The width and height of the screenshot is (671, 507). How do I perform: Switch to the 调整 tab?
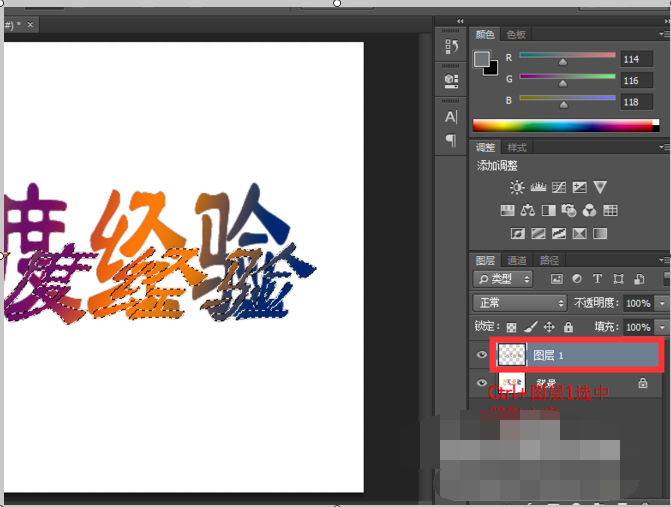pyautogui.click(x=485, y=148)
